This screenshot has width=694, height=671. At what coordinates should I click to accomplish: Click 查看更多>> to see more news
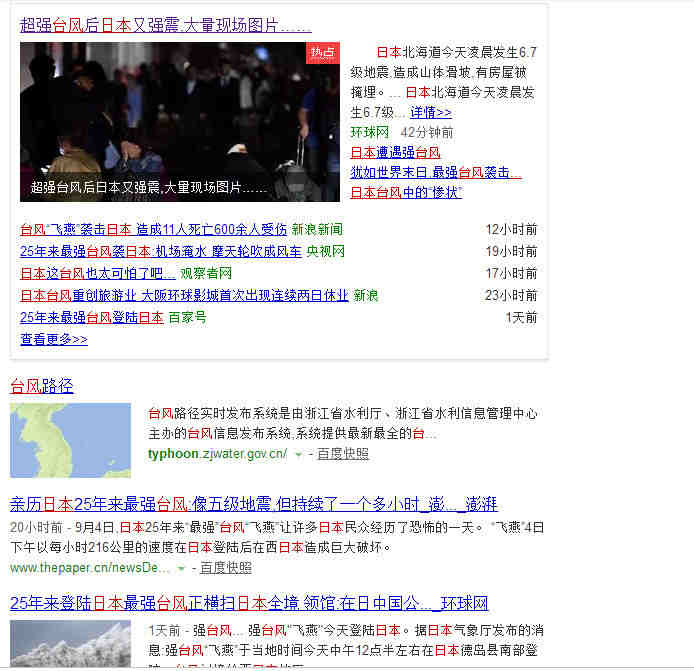pos(54,339)
